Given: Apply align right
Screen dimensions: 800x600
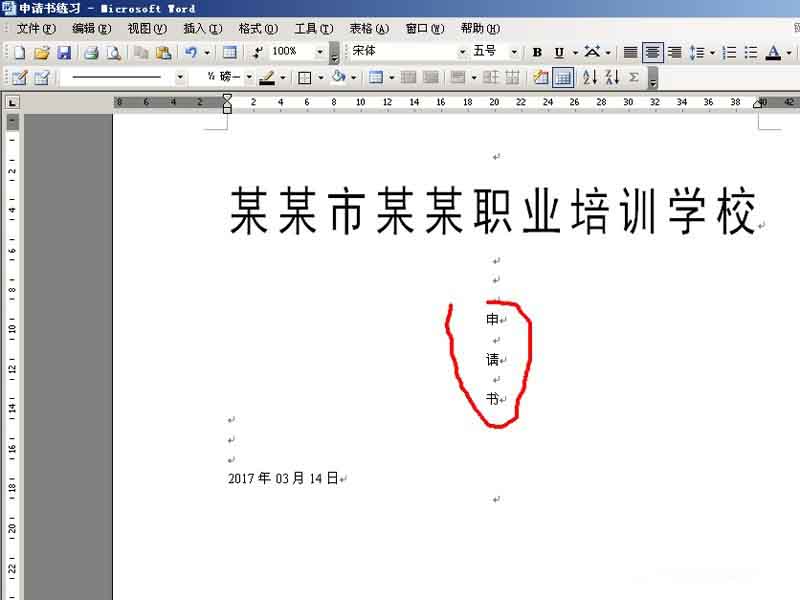Looking at the screenshot, I should [674, 53].
